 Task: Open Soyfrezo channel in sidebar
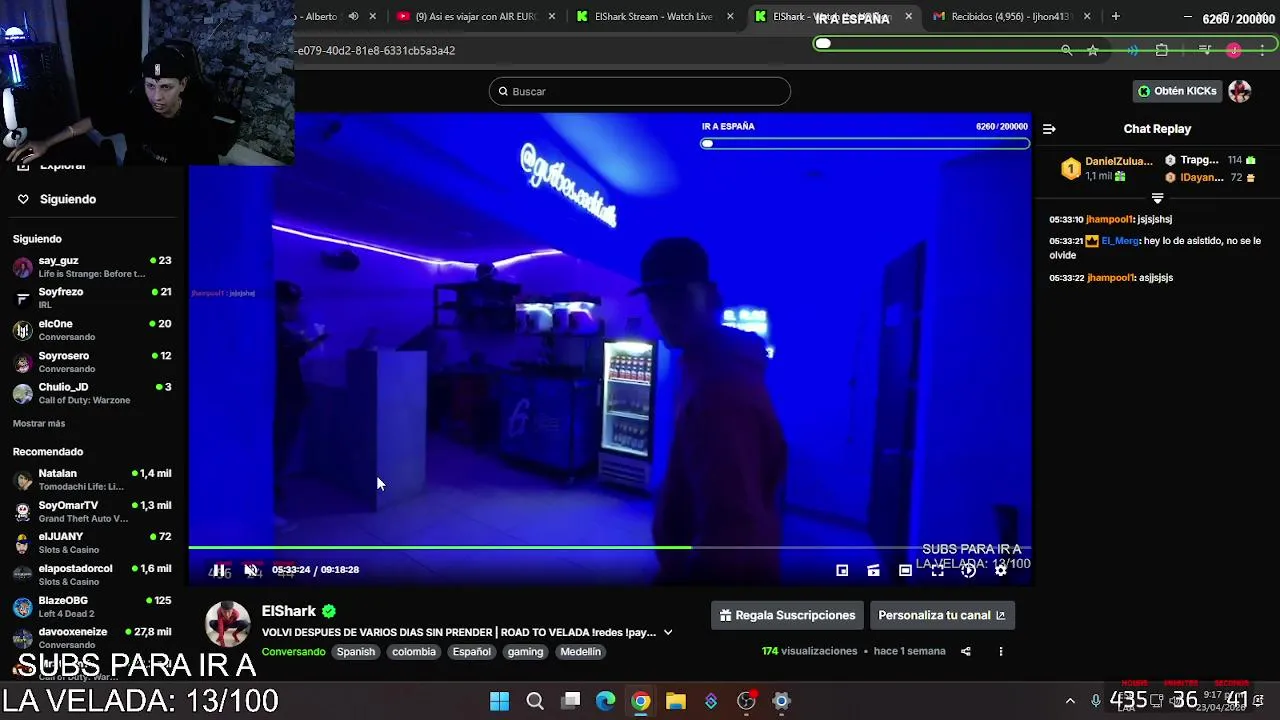point(92,298)
